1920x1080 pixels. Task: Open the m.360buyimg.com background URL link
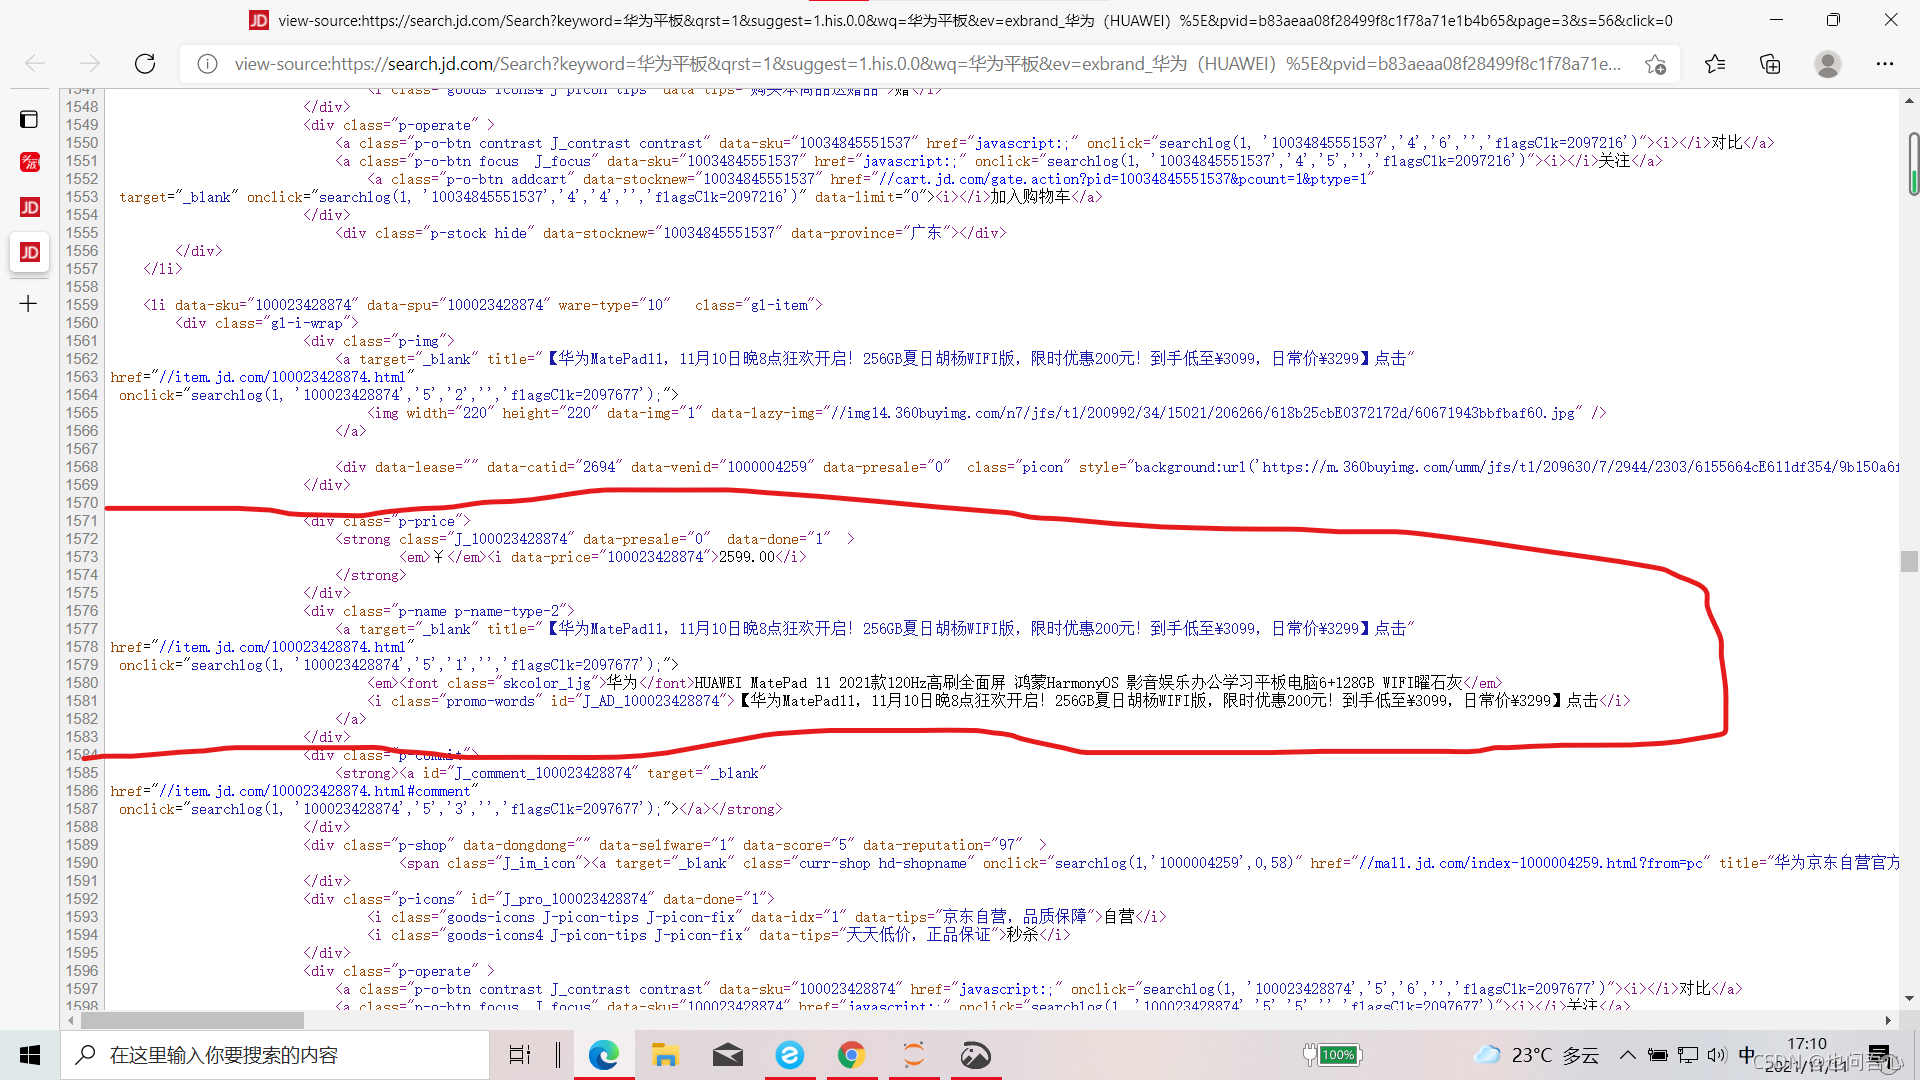[x=1581, y=467]
